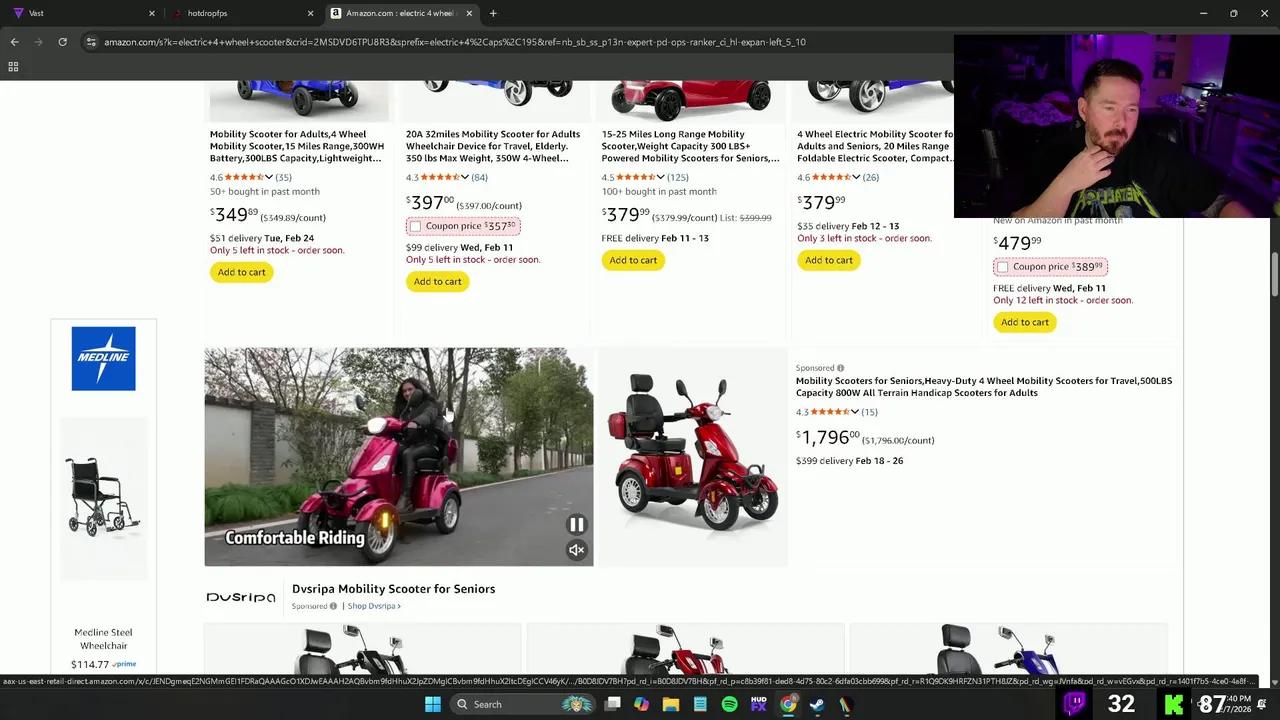Select the Amazon.com electric 4 wheel tab
Viewport: 1280px width, 720px height.
[x=400, y=13]
